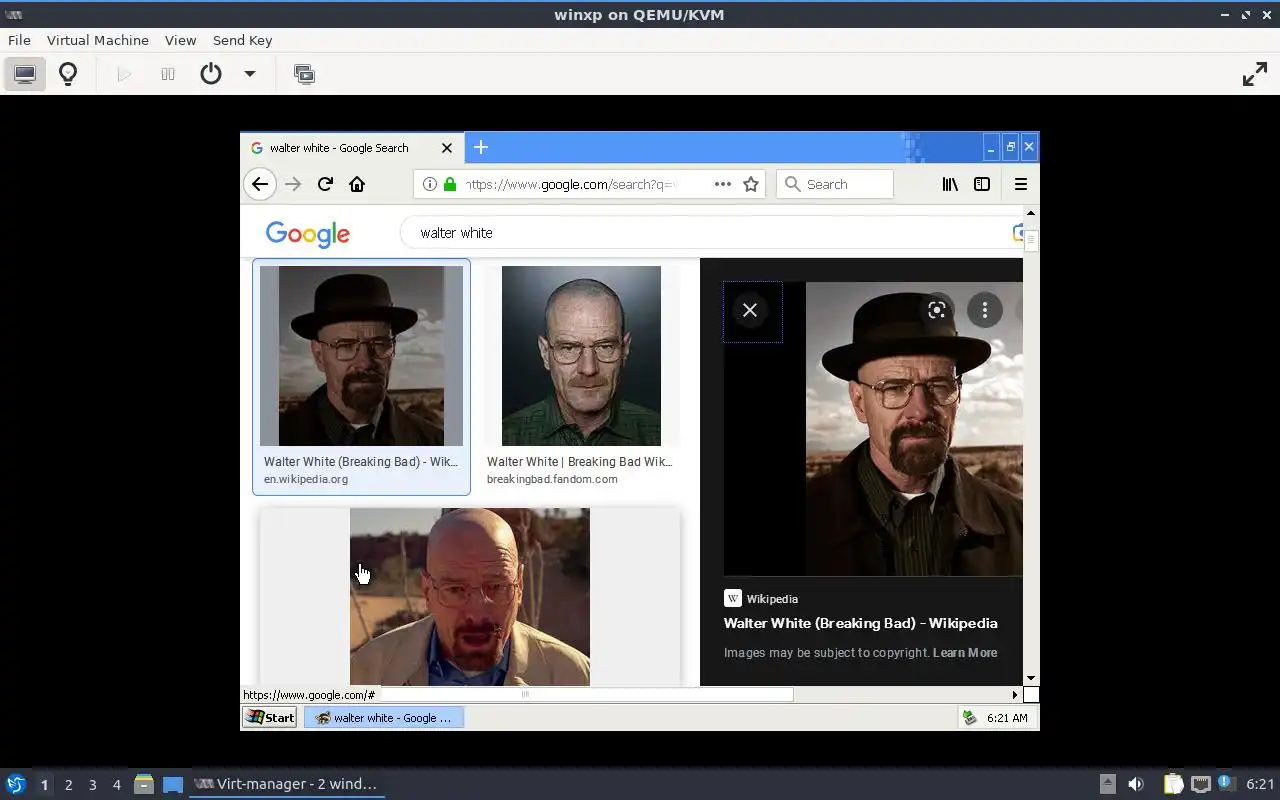This screenshot has height=800, width=1280.
Task: Click the Wikipedia source icon in preview
Action: pos(733,598)
